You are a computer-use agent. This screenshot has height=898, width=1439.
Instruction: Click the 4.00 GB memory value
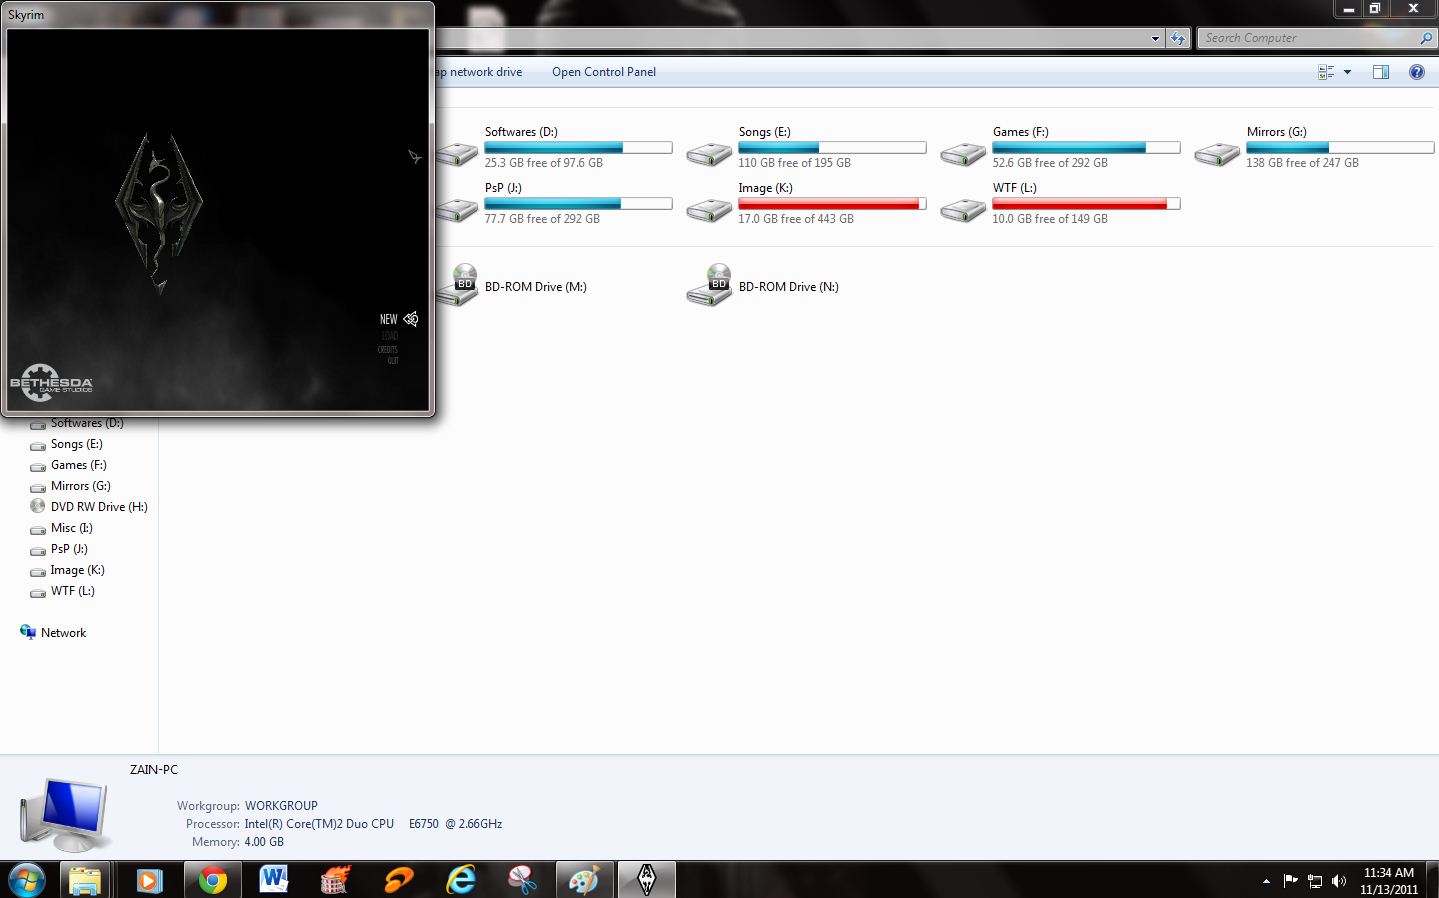coord(264,842)
